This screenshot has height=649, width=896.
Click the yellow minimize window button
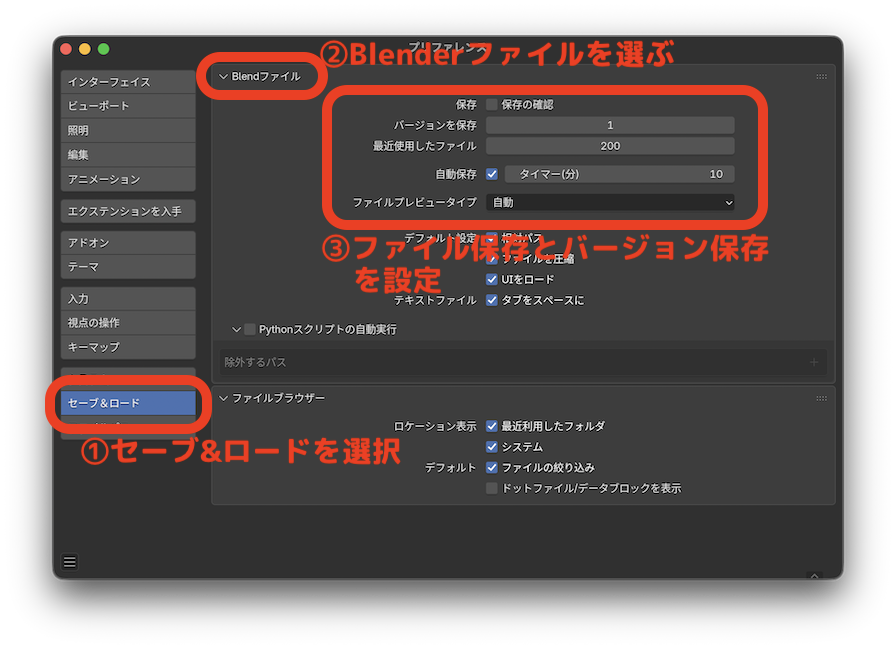tap(85, 49)
